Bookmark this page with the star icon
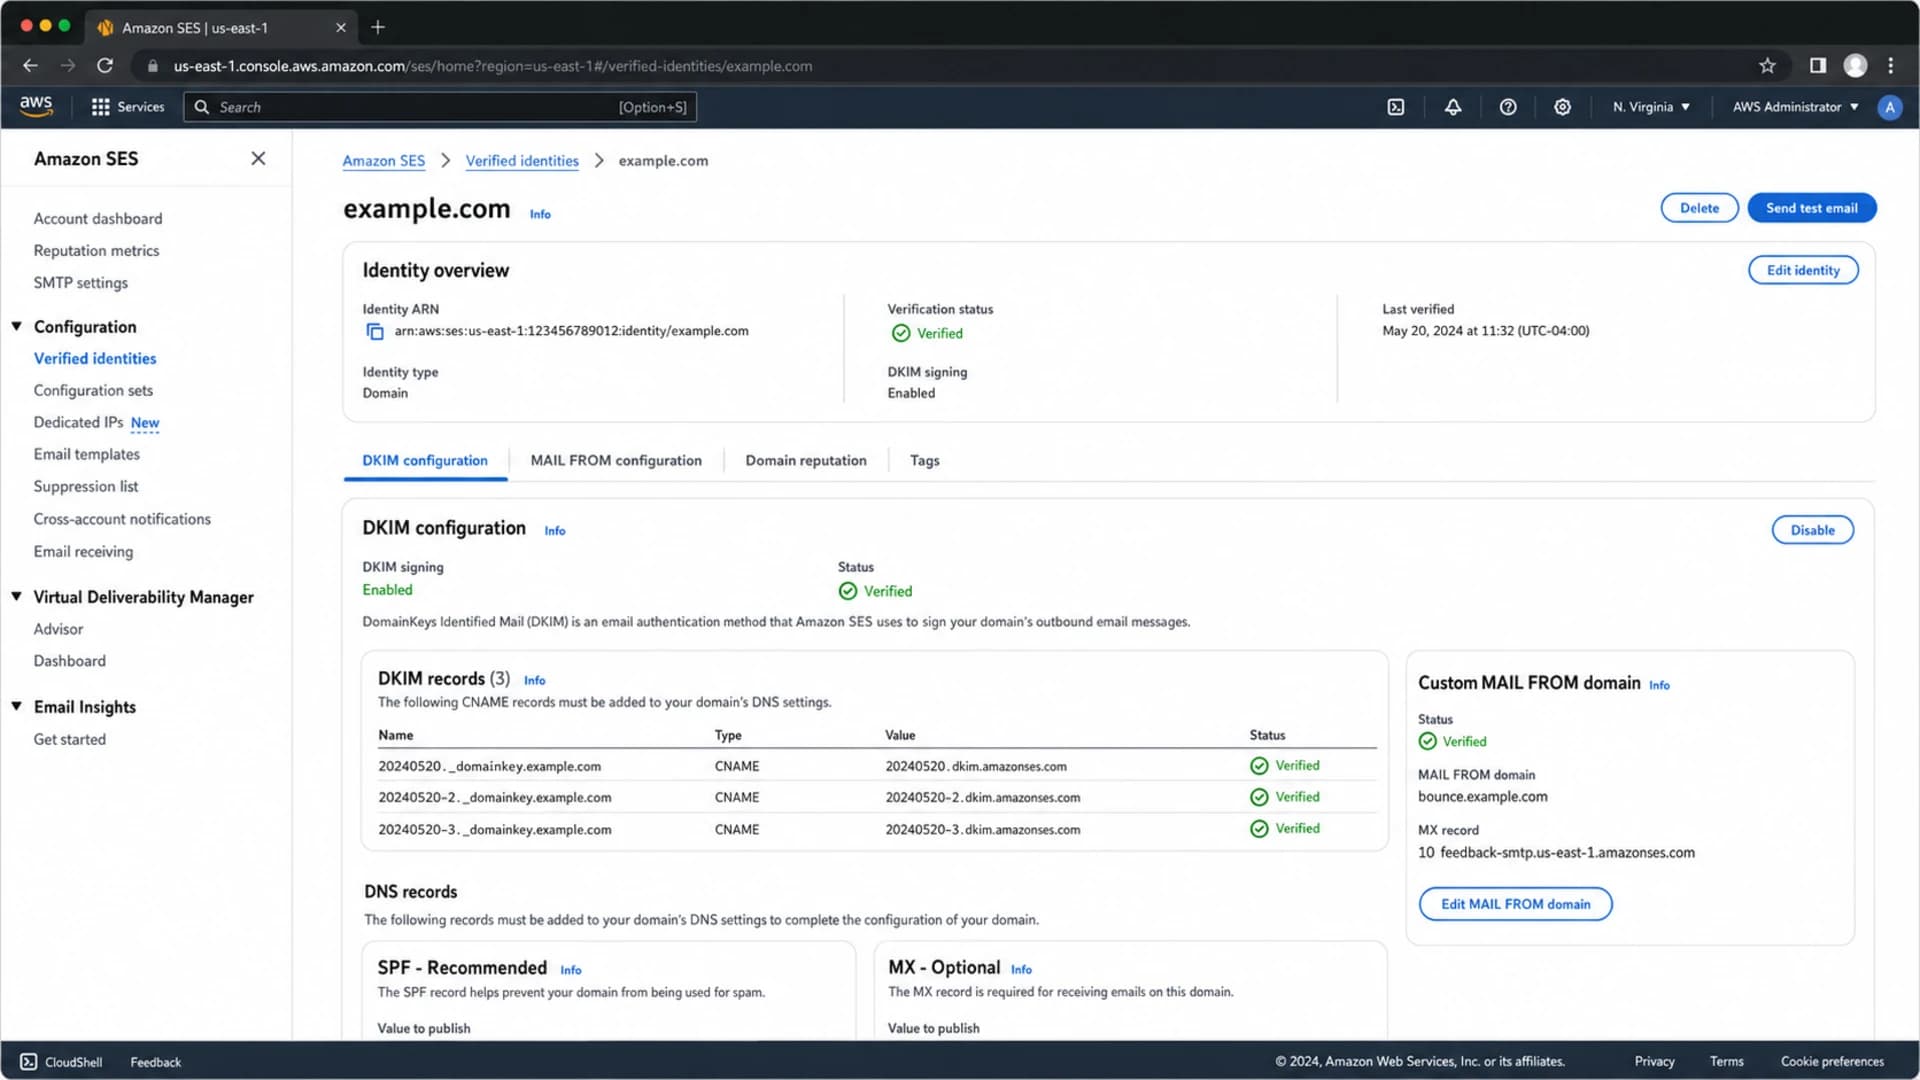This screenshot has height=1080, width=1920. pyautogui.click(x=1767, y=66)
